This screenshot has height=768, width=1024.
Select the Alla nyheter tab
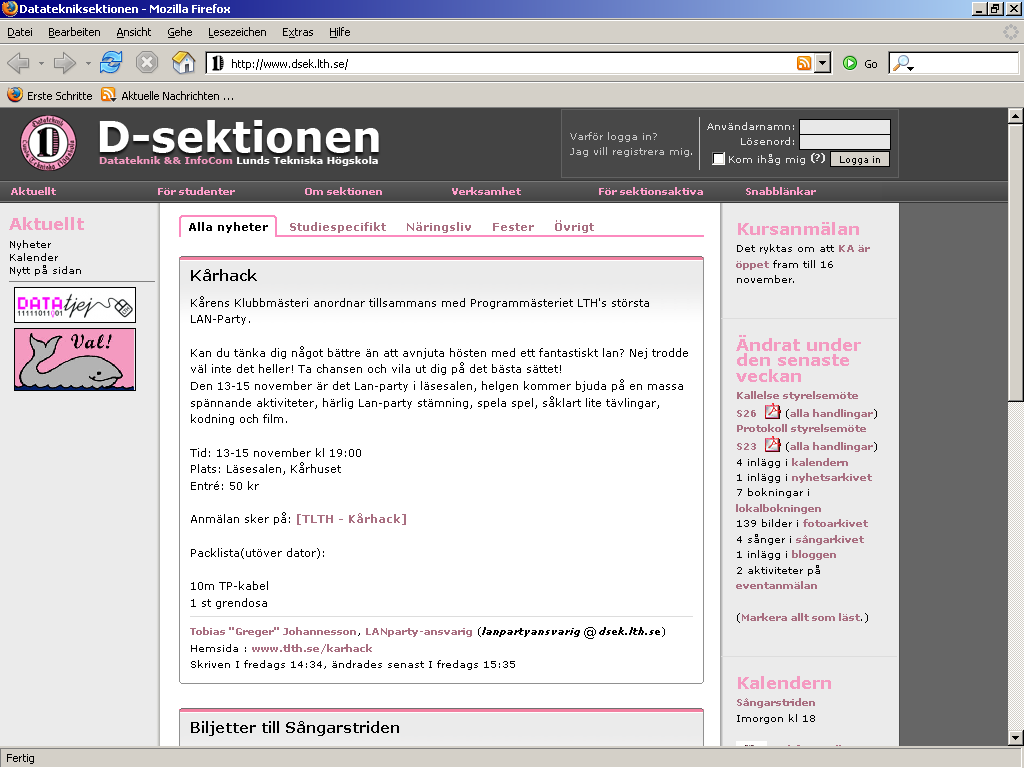tap(228, 227)
